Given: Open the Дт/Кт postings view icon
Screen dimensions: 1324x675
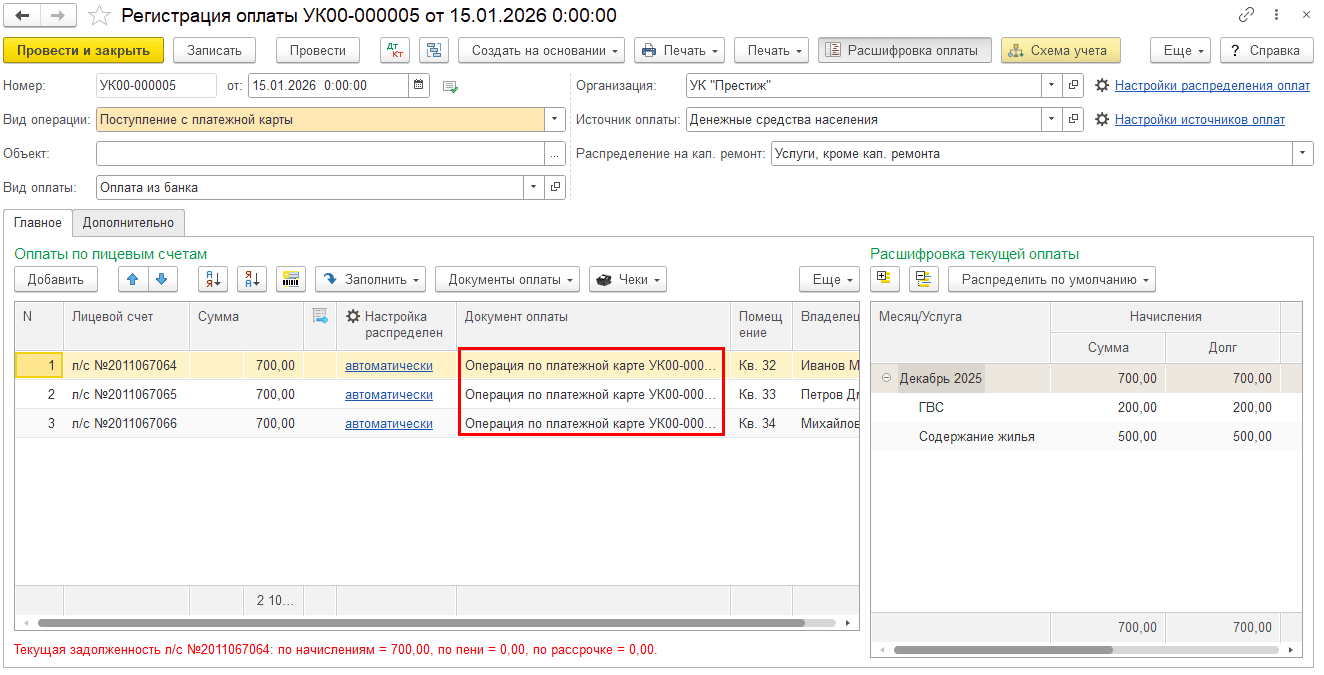Looking at the screenshot, I should click(394, 50).
